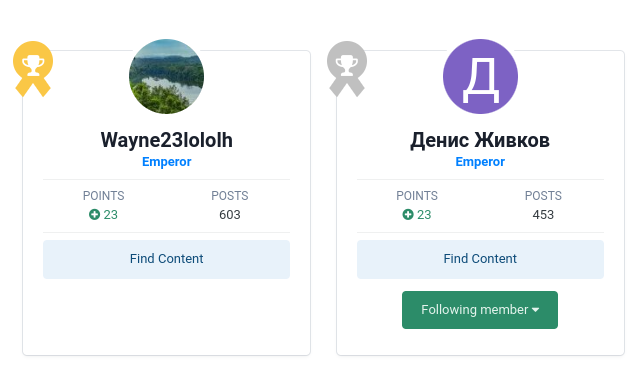633x384 pixels.
Task: Open Денис Живков's profile via name
Action: coord(480,140)
